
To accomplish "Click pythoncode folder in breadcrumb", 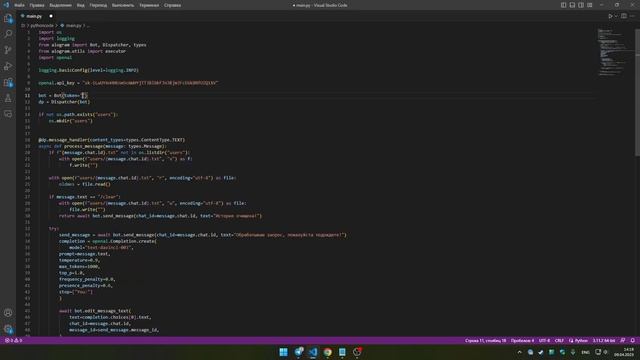I will [42, 25].
